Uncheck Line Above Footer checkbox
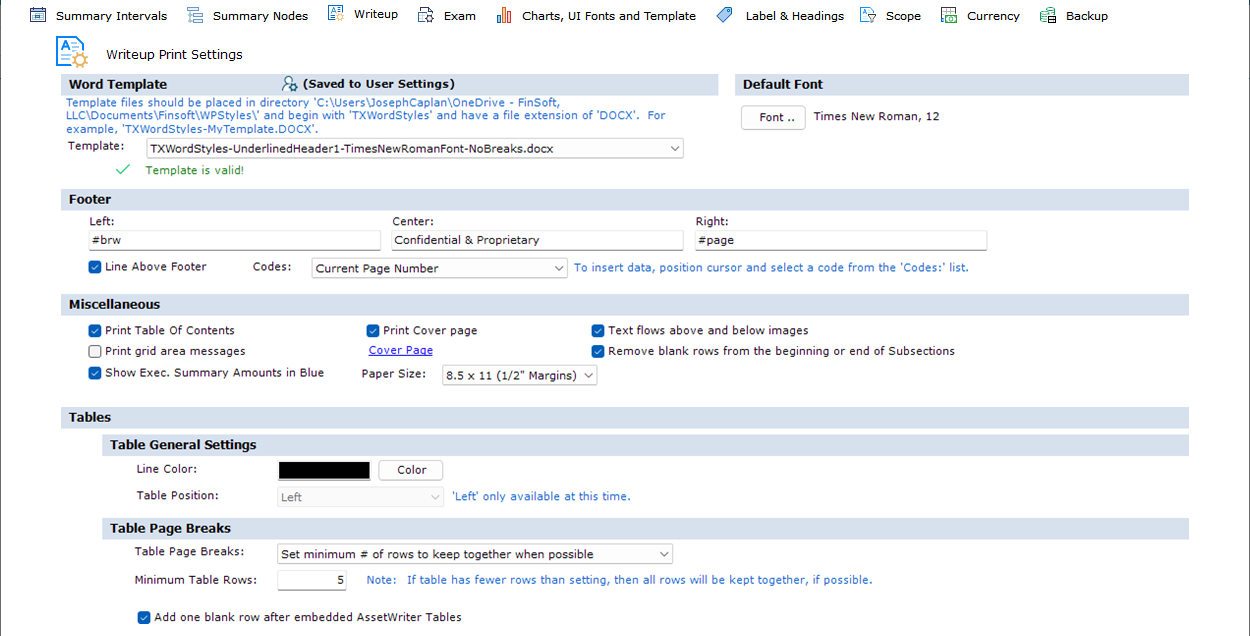1250x636 pixels. point(95,267)
